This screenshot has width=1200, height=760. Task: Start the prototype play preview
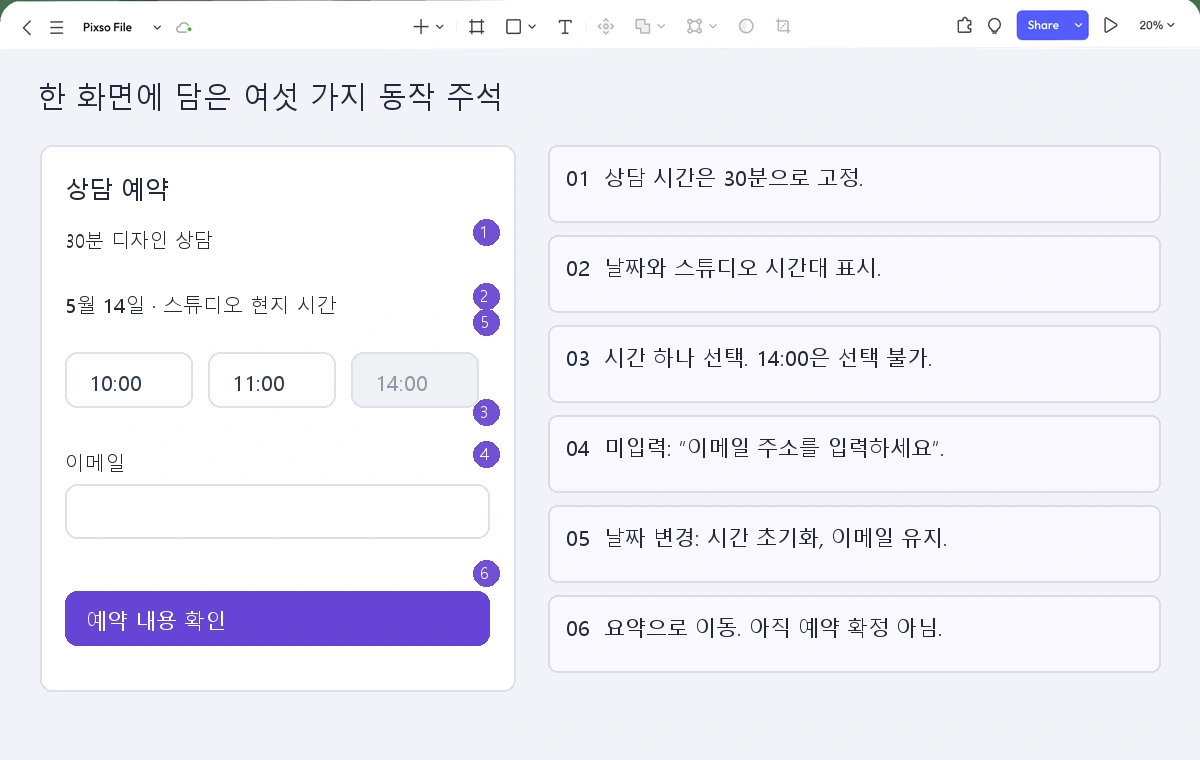pos(1110,26)
